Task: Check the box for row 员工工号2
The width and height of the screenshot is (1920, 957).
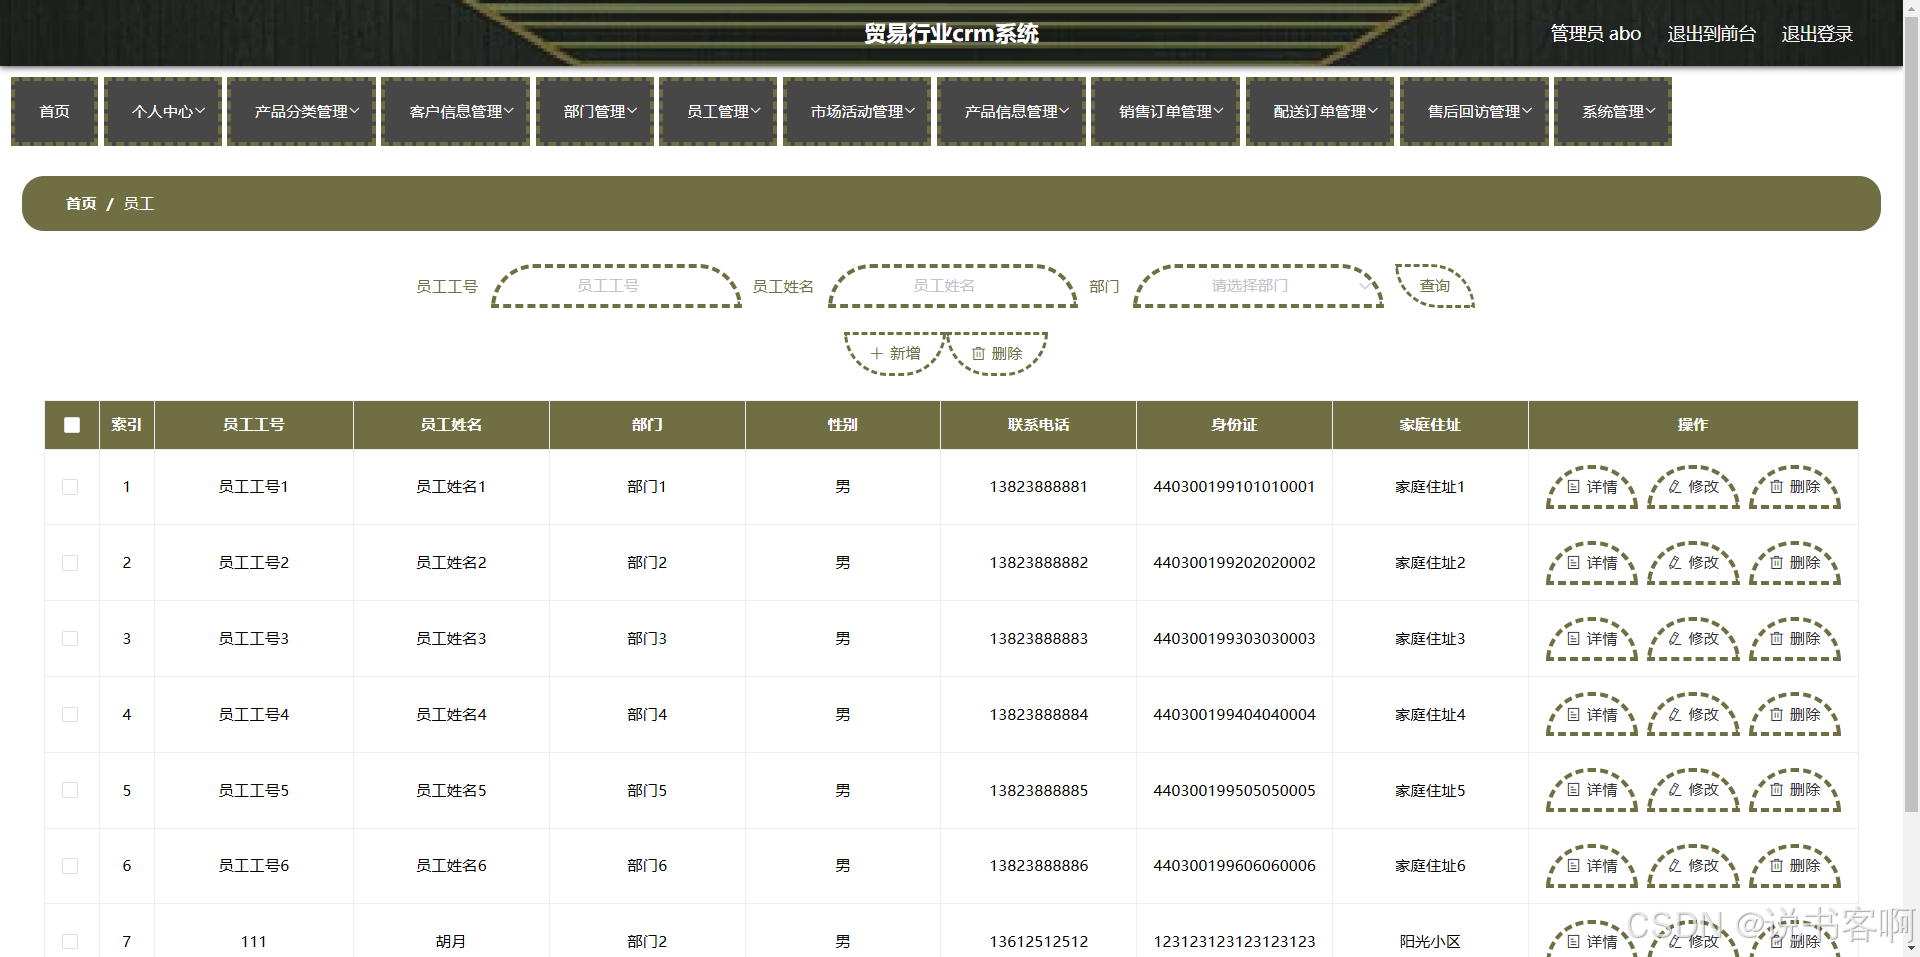Action: tap(70, 563)
